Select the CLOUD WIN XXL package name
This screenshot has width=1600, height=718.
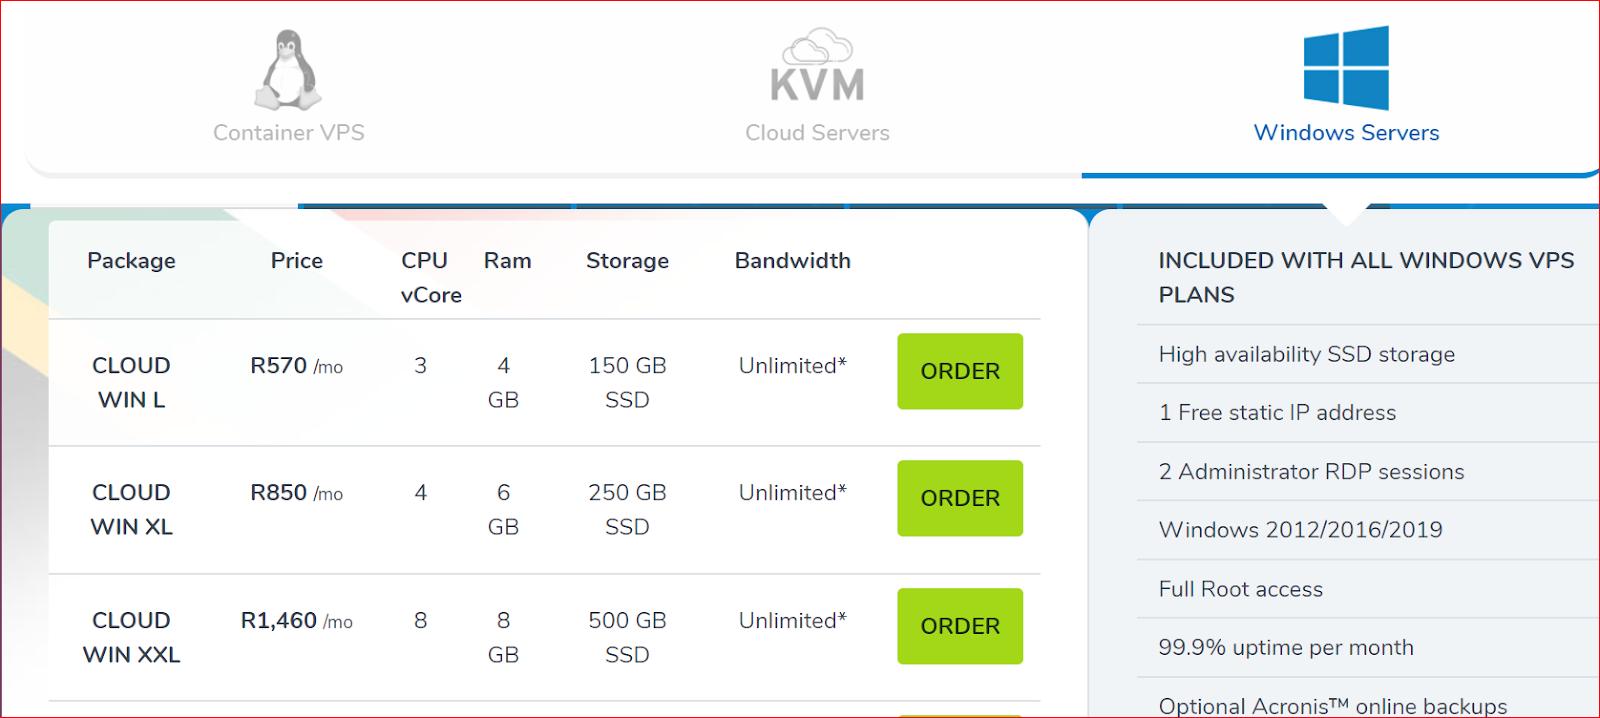(x=131, y=637)
